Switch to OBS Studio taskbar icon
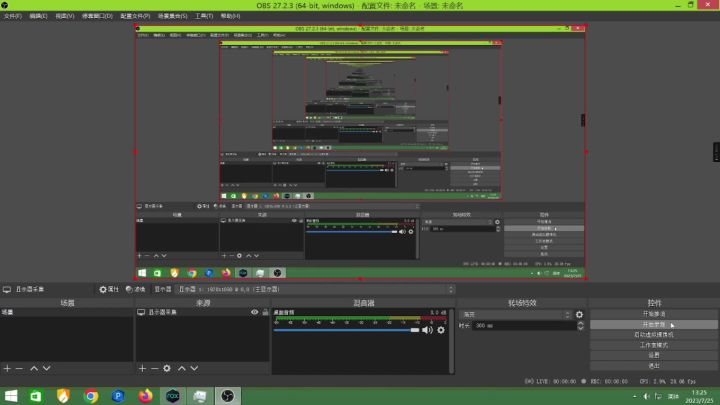The image size is (720, 405). pos(227,396)
